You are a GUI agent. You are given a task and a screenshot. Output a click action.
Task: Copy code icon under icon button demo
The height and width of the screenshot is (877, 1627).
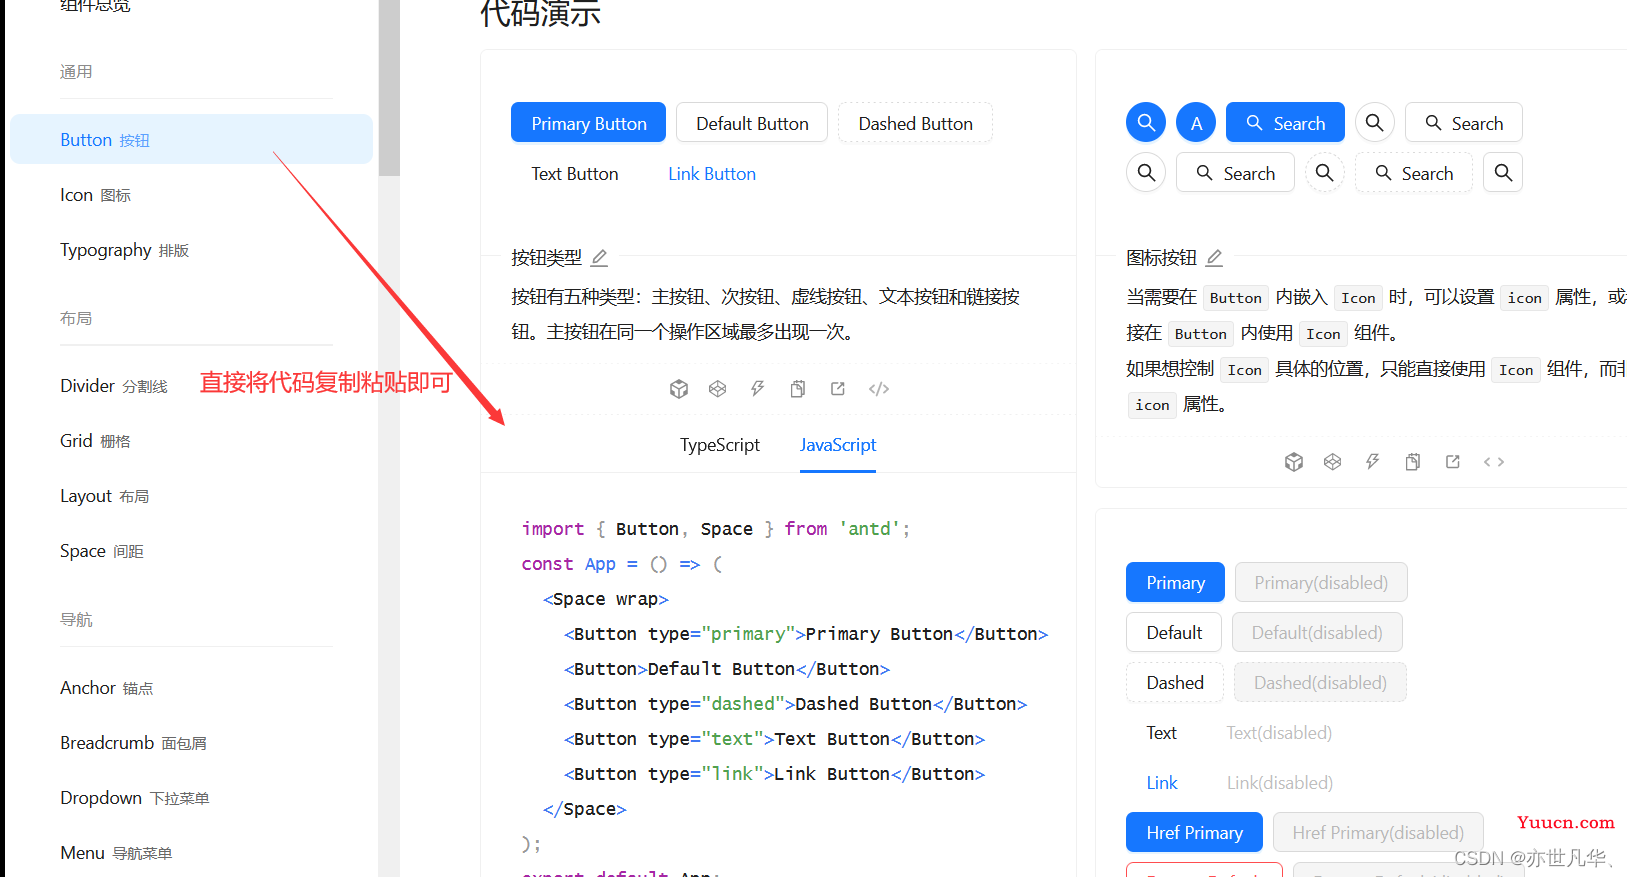1413,462
